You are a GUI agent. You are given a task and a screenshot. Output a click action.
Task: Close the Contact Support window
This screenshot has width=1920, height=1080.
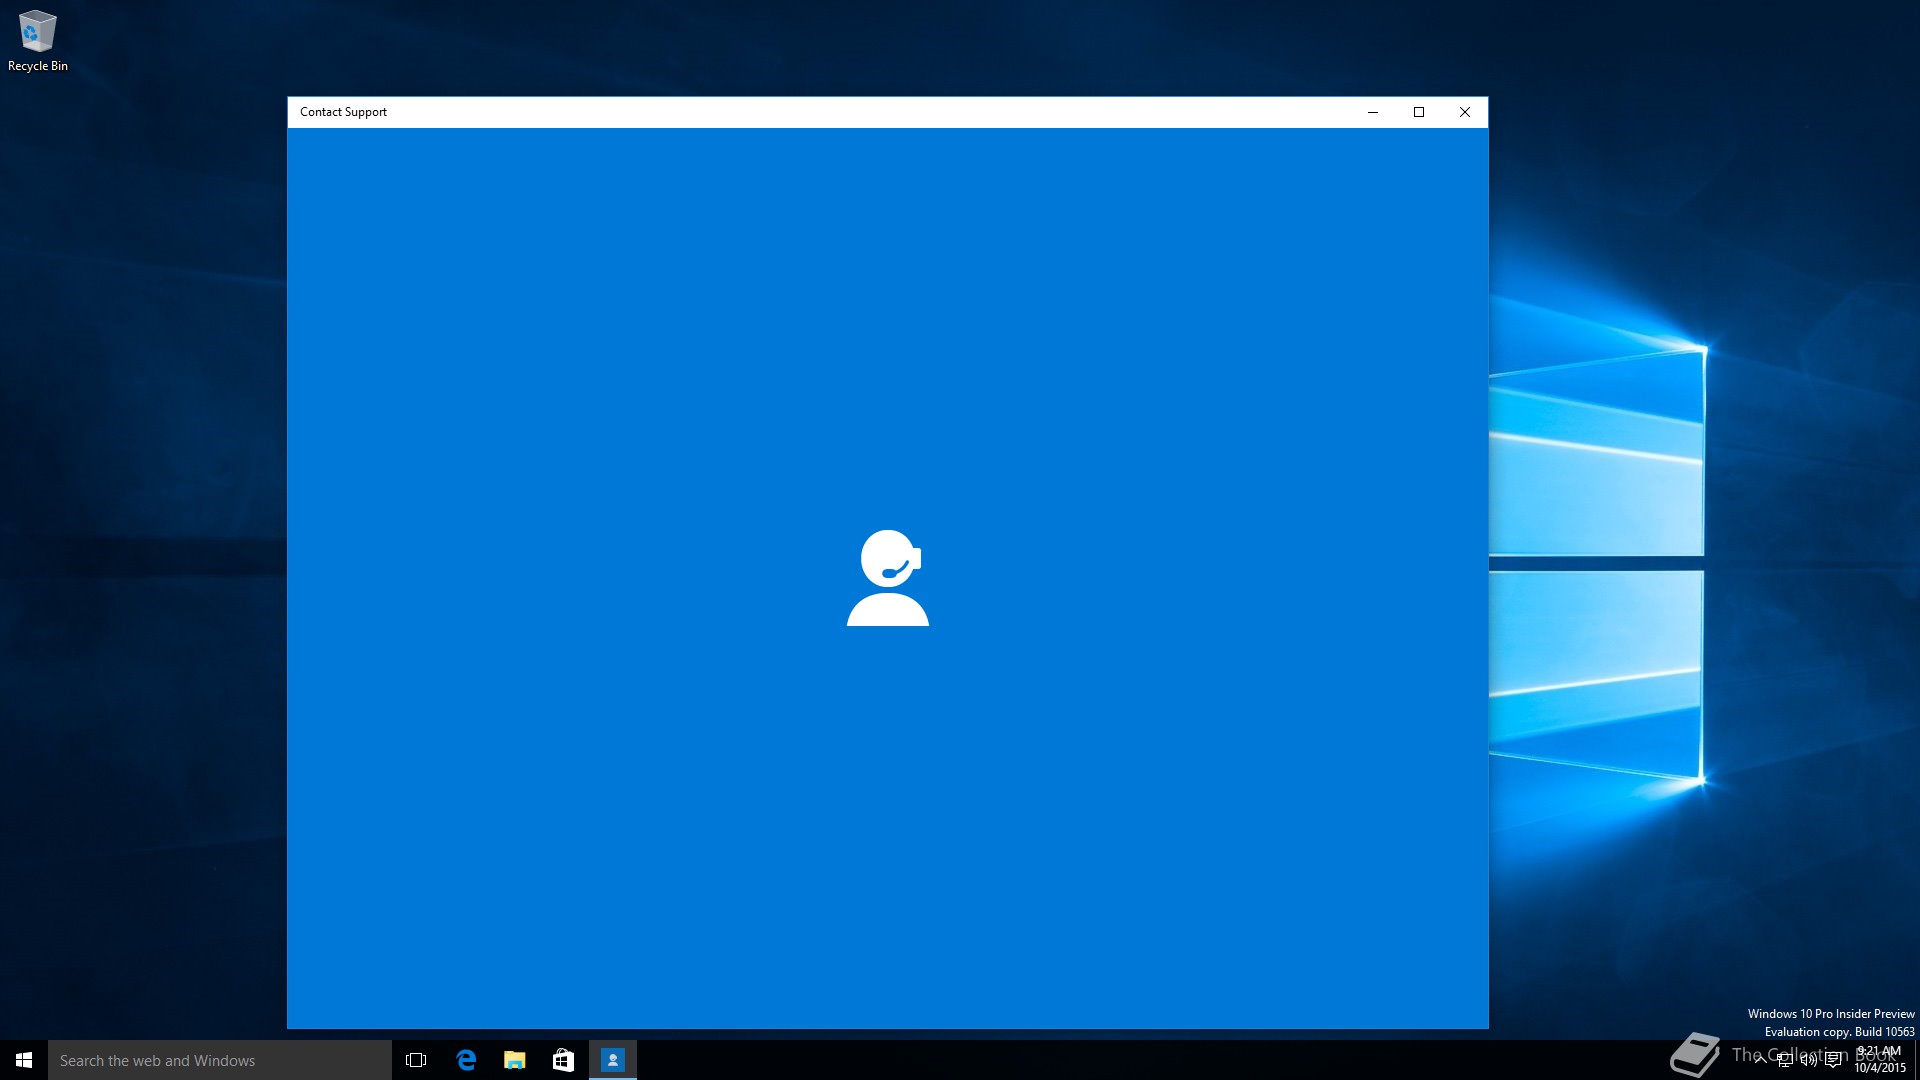click(x=1464, y=112)
